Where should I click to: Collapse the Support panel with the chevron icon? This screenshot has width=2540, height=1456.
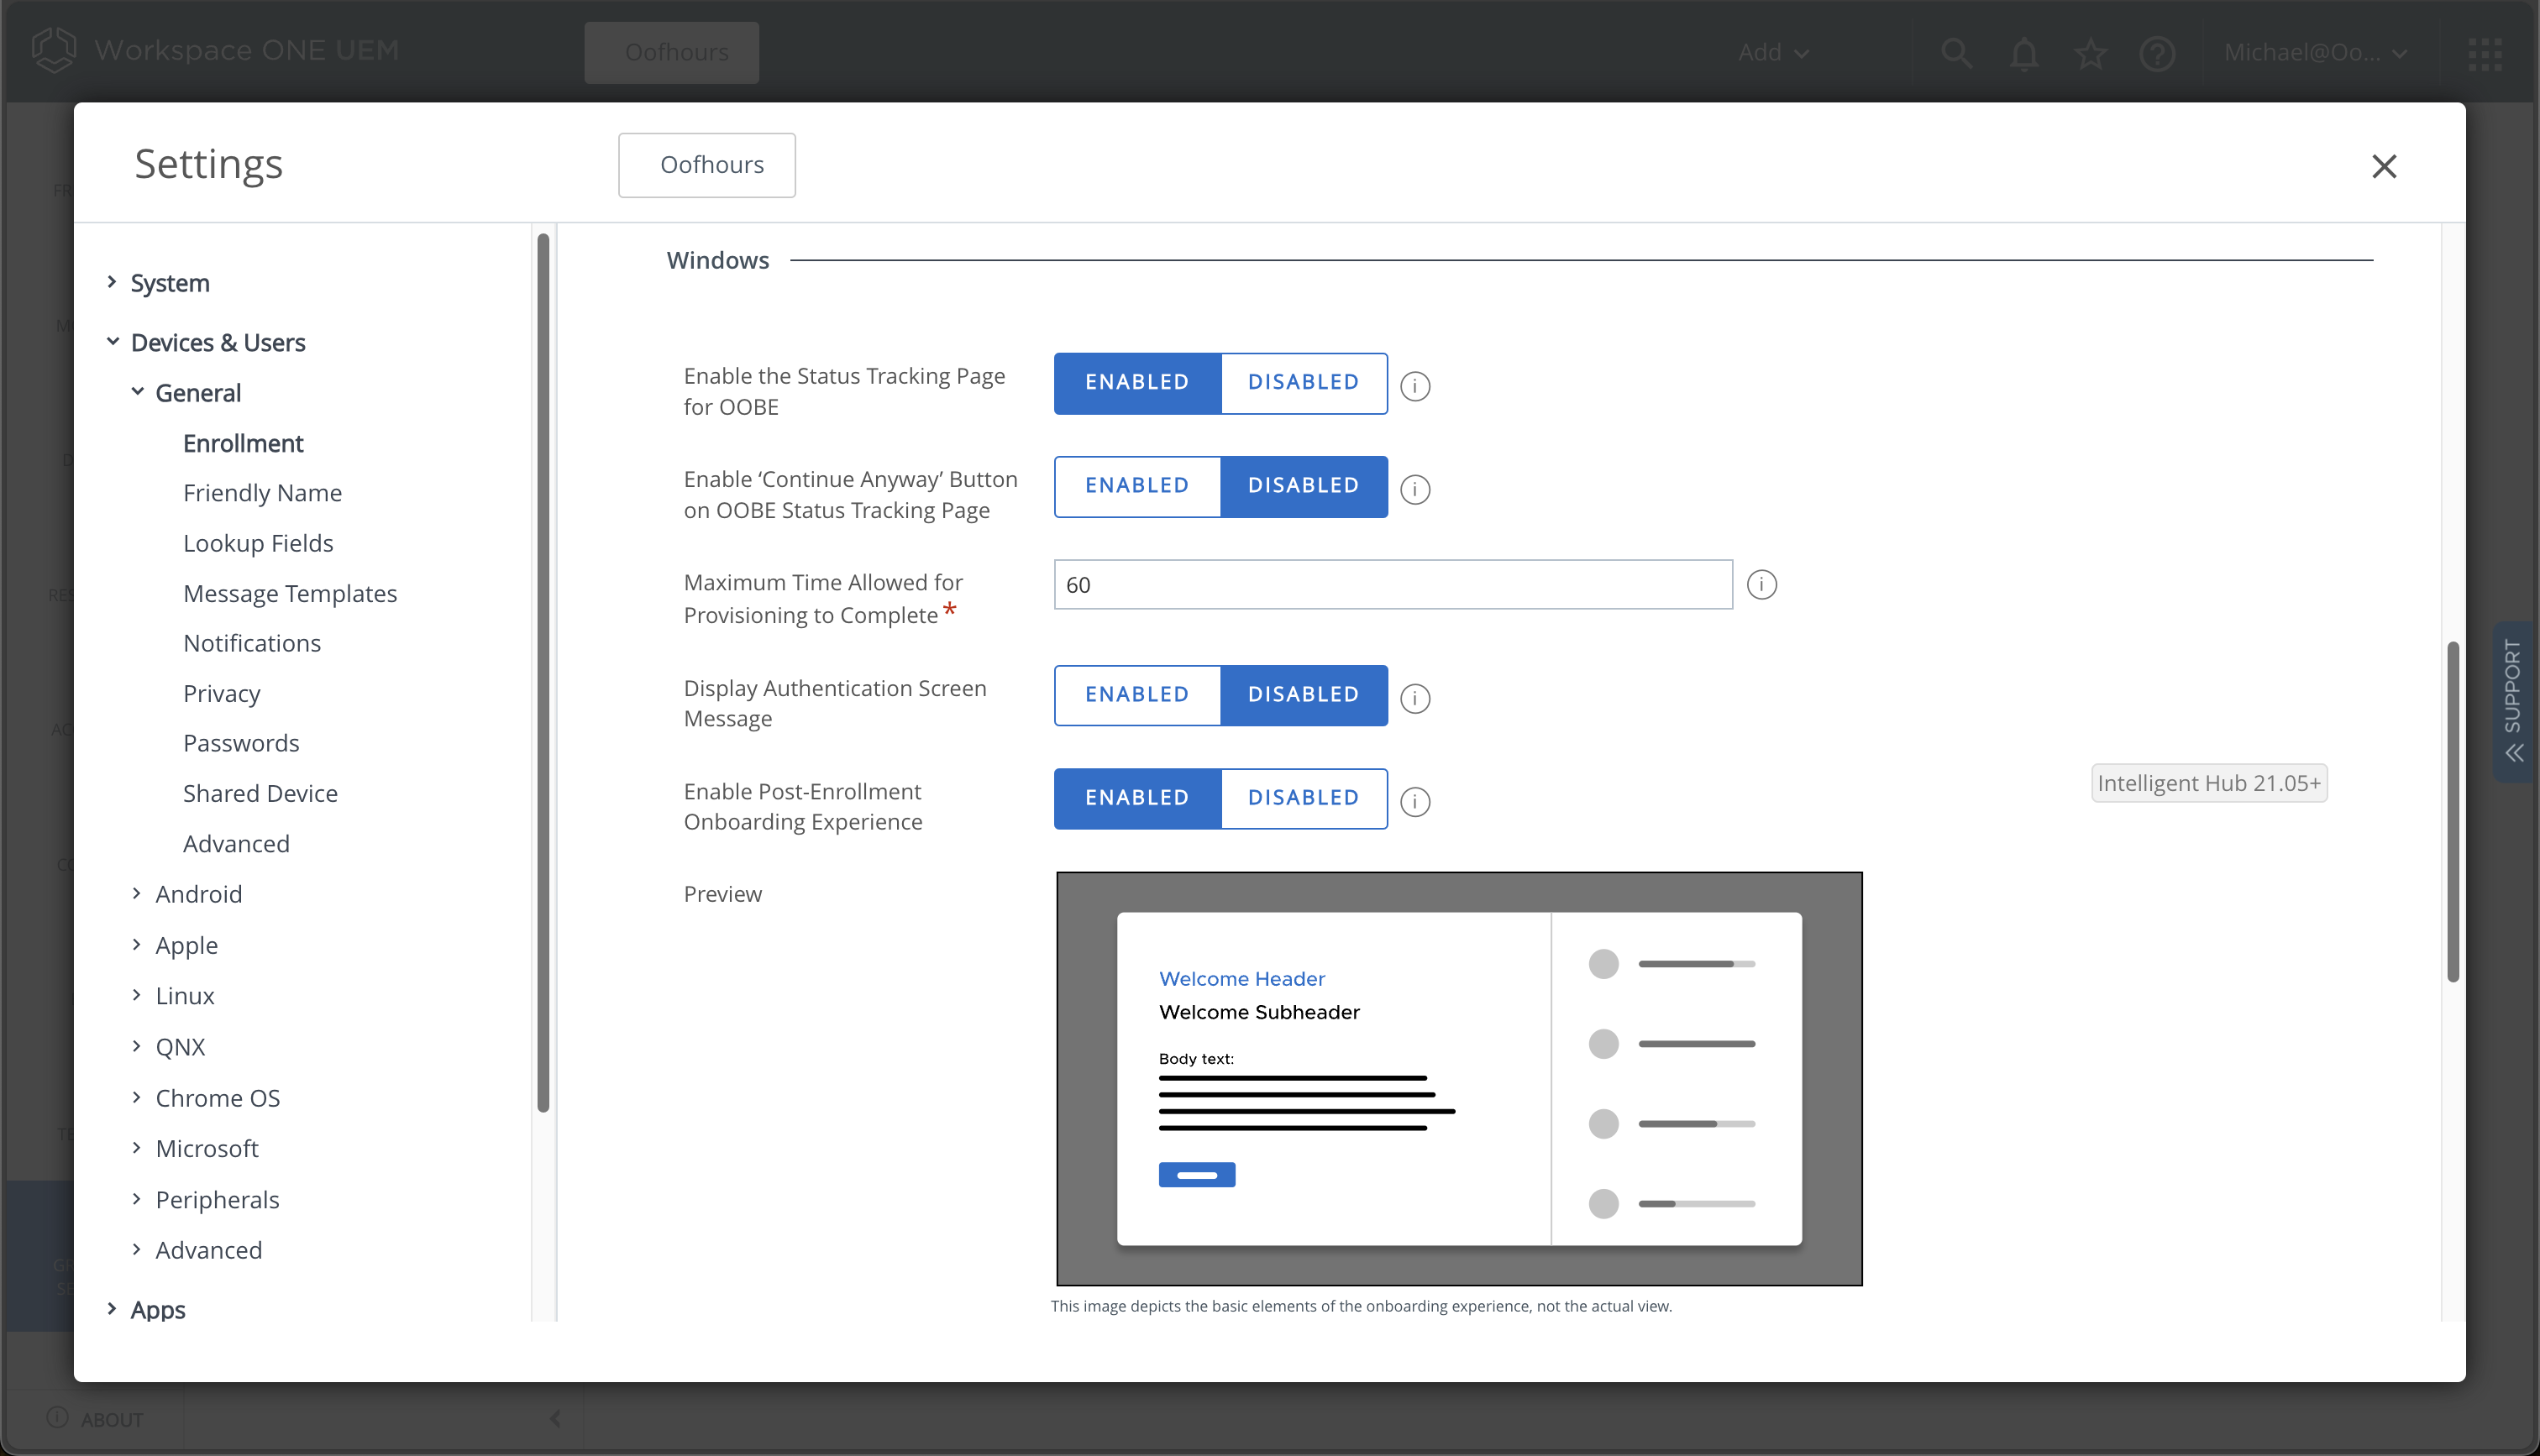coord(2514,752)
